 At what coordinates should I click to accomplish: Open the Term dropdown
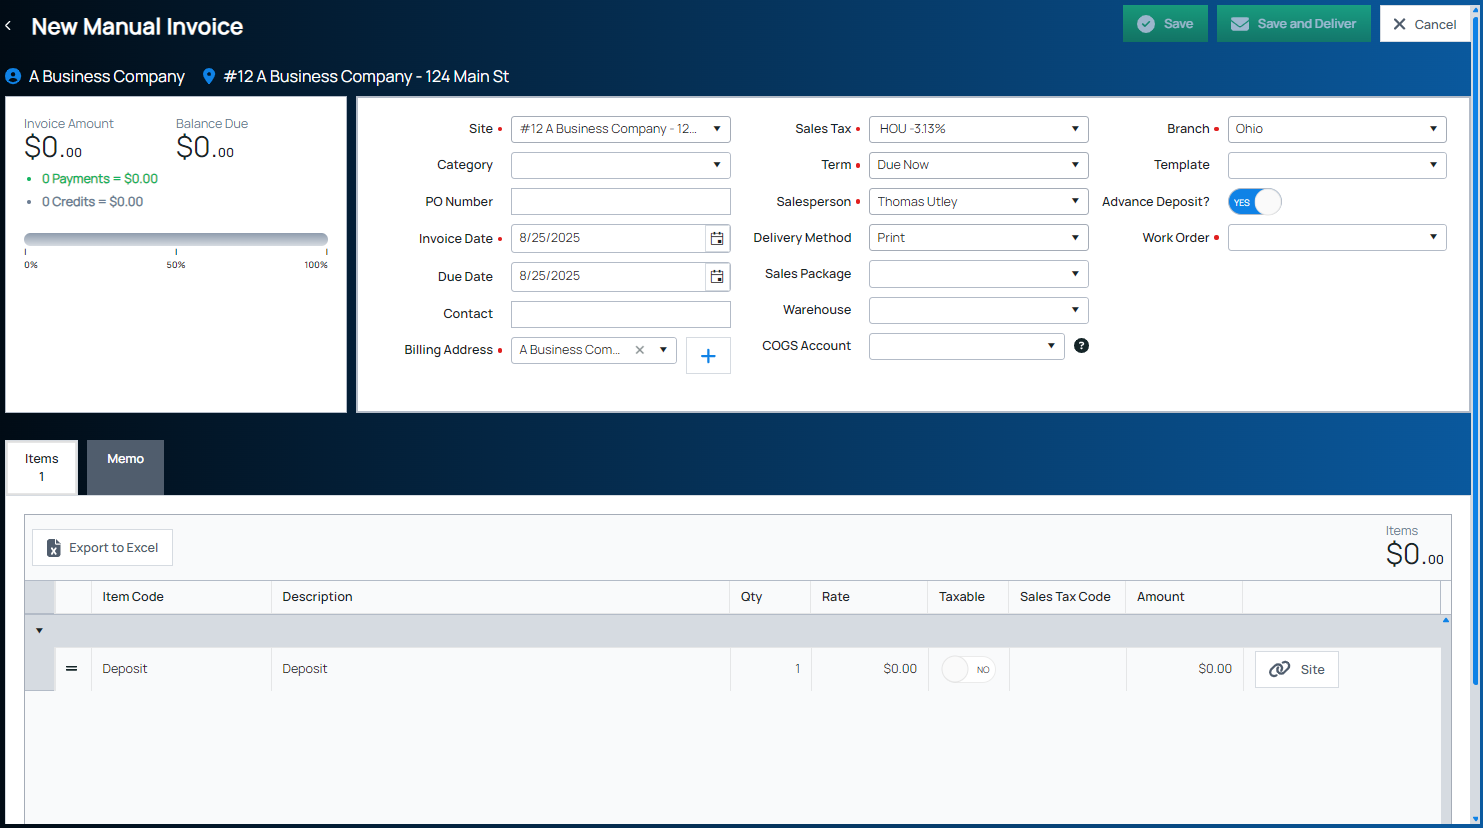click(x=979, y=165)
